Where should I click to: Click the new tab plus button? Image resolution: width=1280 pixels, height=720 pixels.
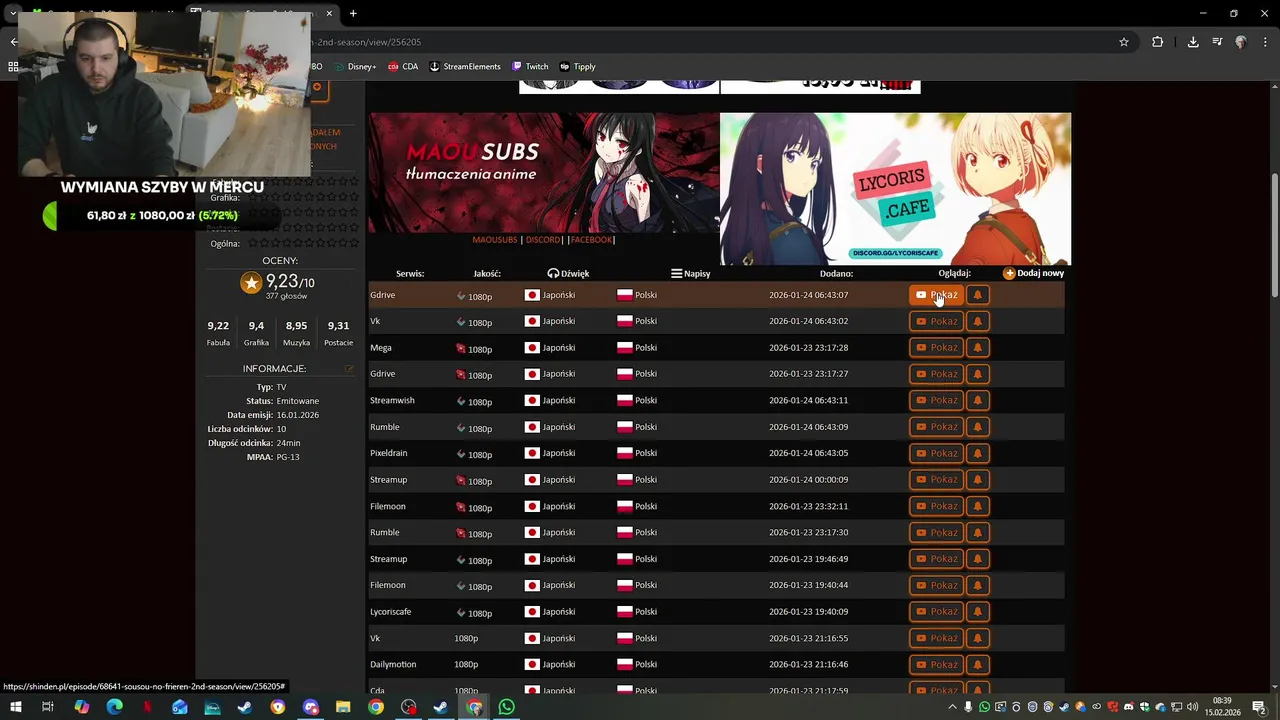coord(353,13)
